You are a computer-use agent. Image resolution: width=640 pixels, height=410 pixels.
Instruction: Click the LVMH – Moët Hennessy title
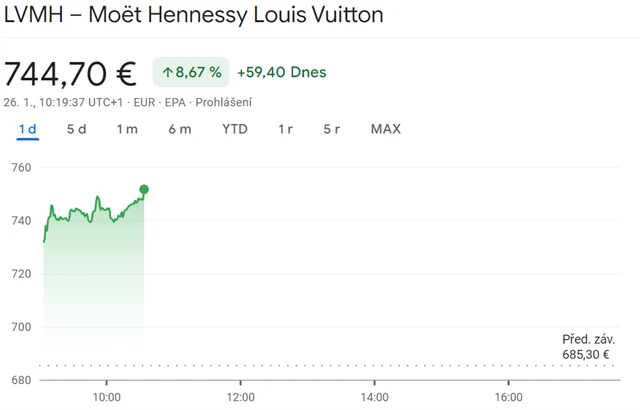[x=194, y=17]
